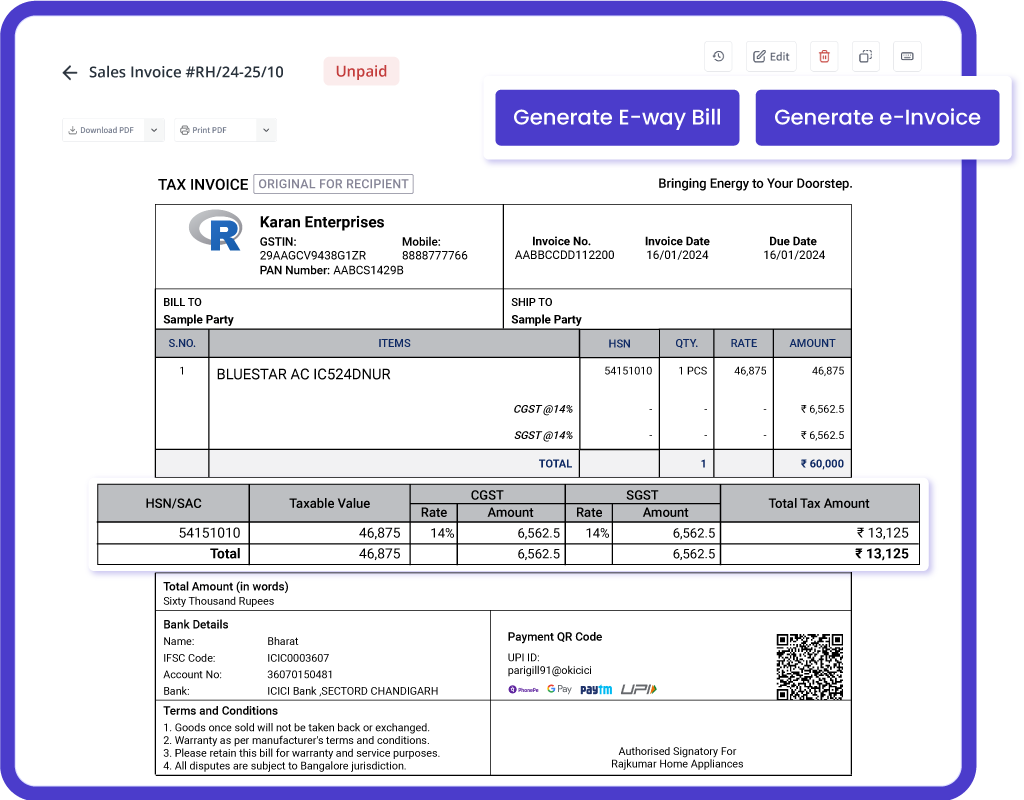Click the back arrow beside Sales Invoice
The height and width of the screenshot is (800, 1024).
pos(70,72)
